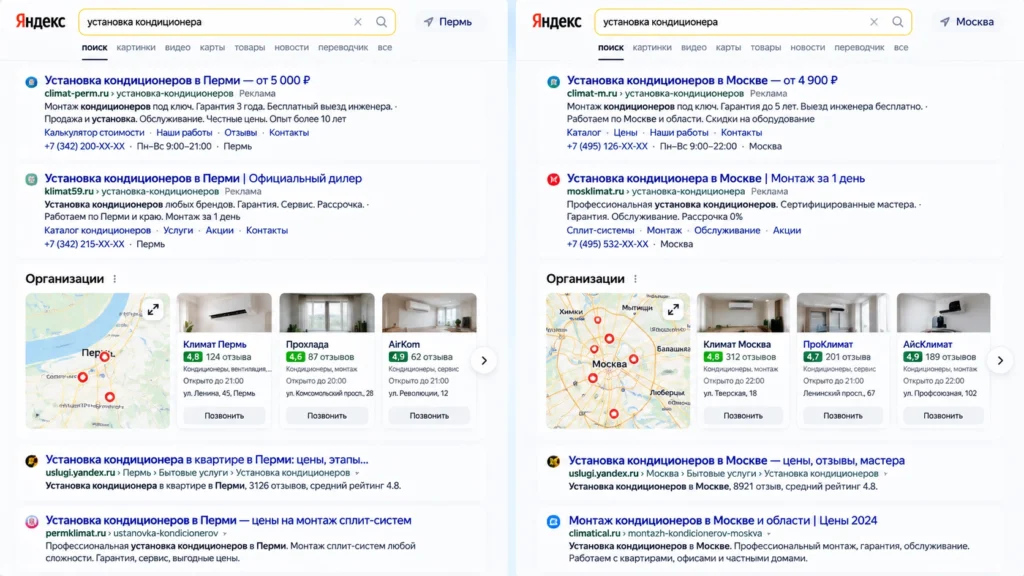Open the Москва location selector

(x=967, y=22)
